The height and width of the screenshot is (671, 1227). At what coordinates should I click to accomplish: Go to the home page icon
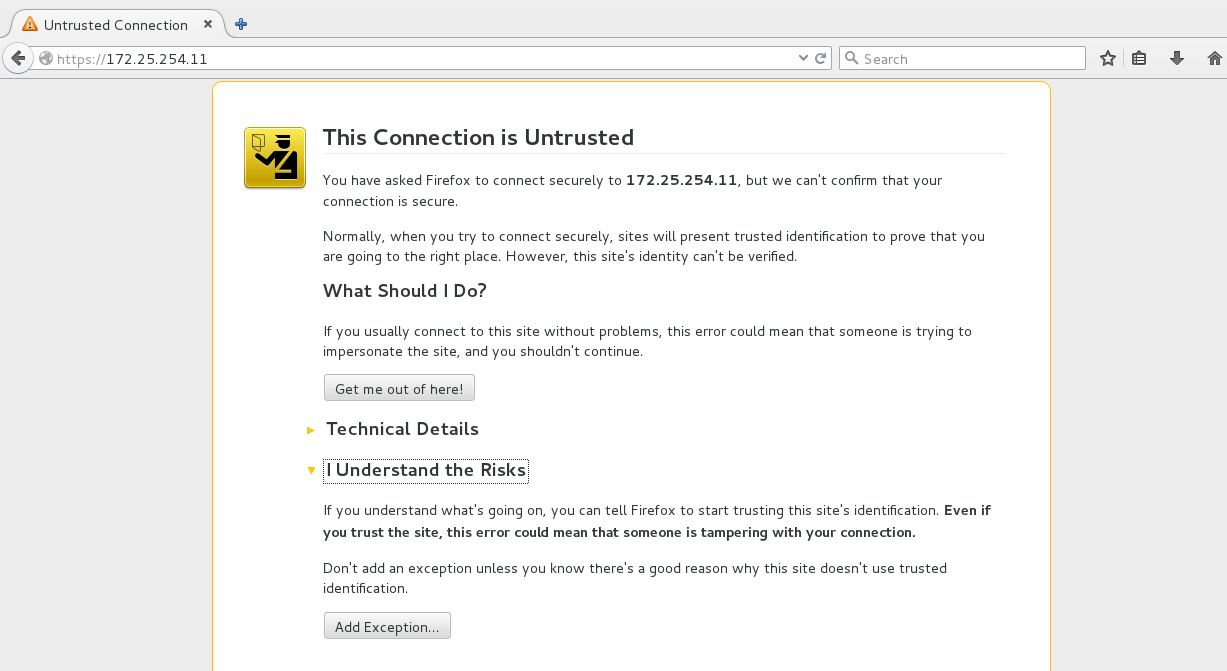coord(1215,58)
